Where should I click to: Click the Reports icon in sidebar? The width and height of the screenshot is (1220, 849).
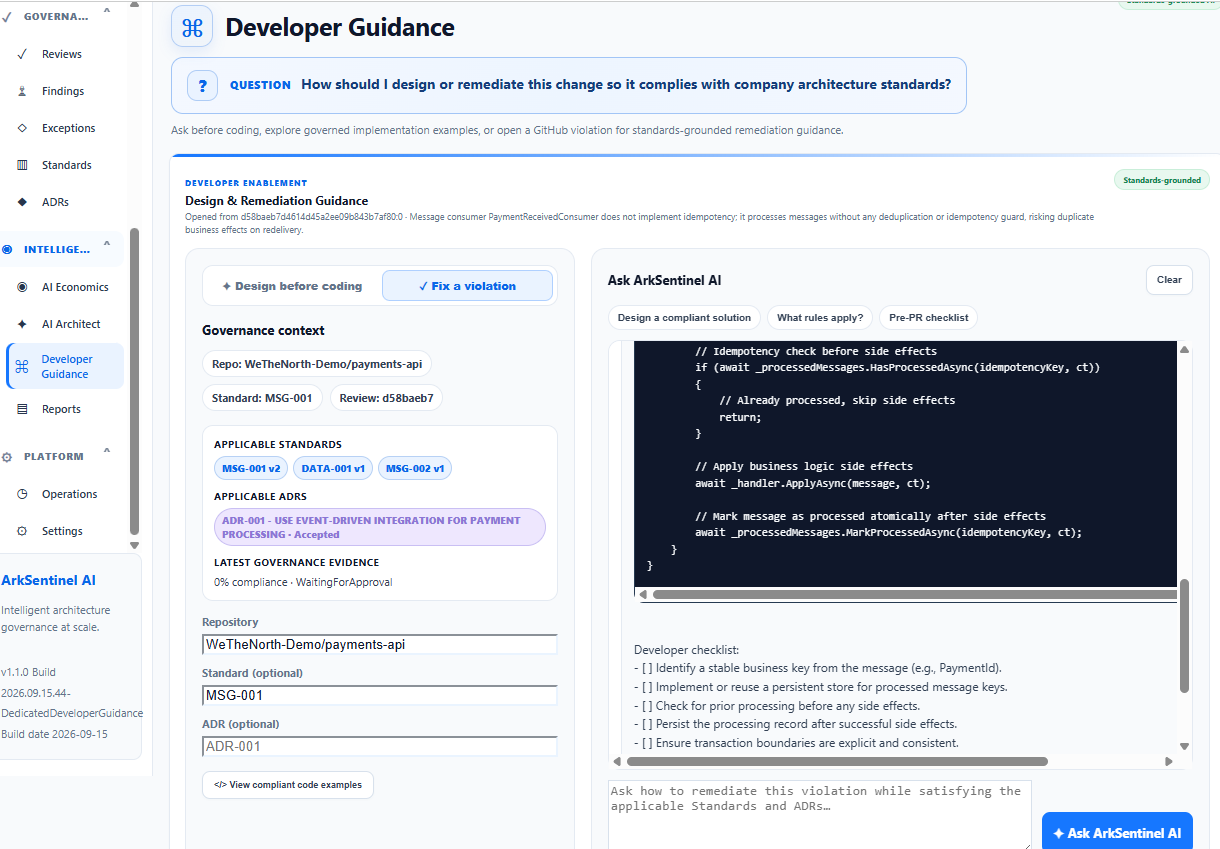click(x=22, y=409)
